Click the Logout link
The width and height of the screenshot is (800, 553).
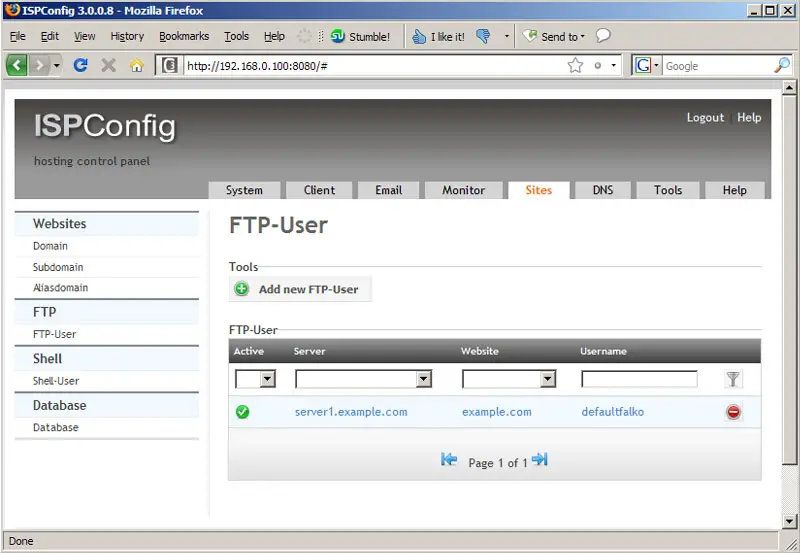pos(705,117)
